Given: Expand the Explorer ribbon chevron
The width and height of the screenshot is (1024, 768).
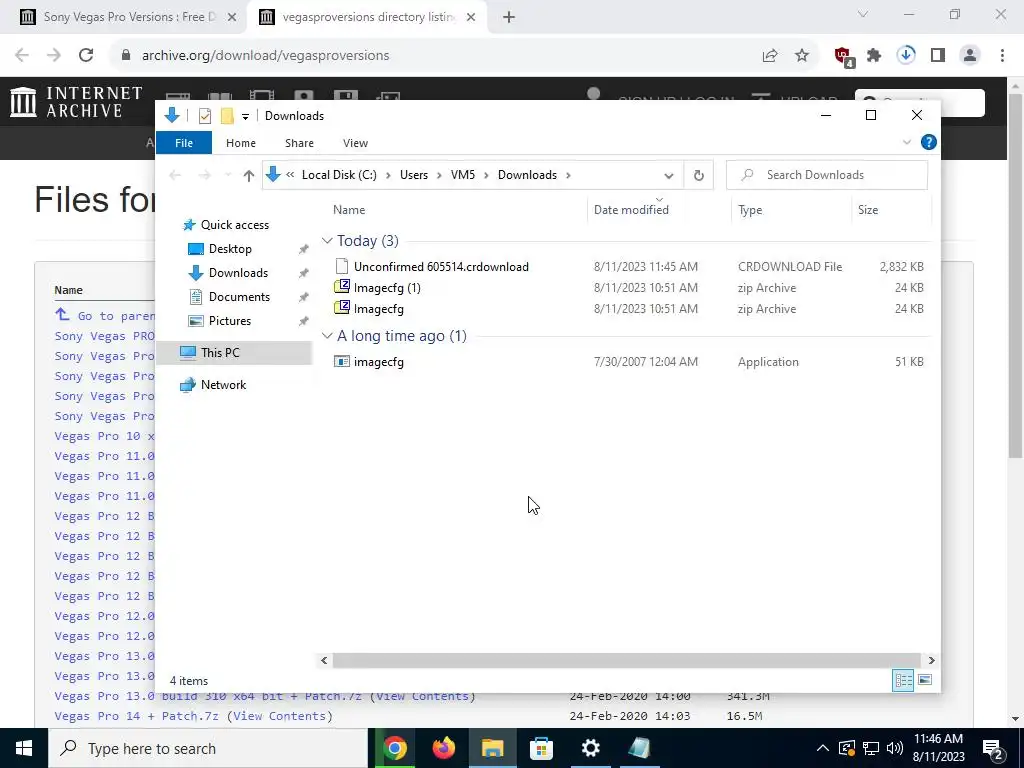Looking at the screenshot, I should pos(906,142).
